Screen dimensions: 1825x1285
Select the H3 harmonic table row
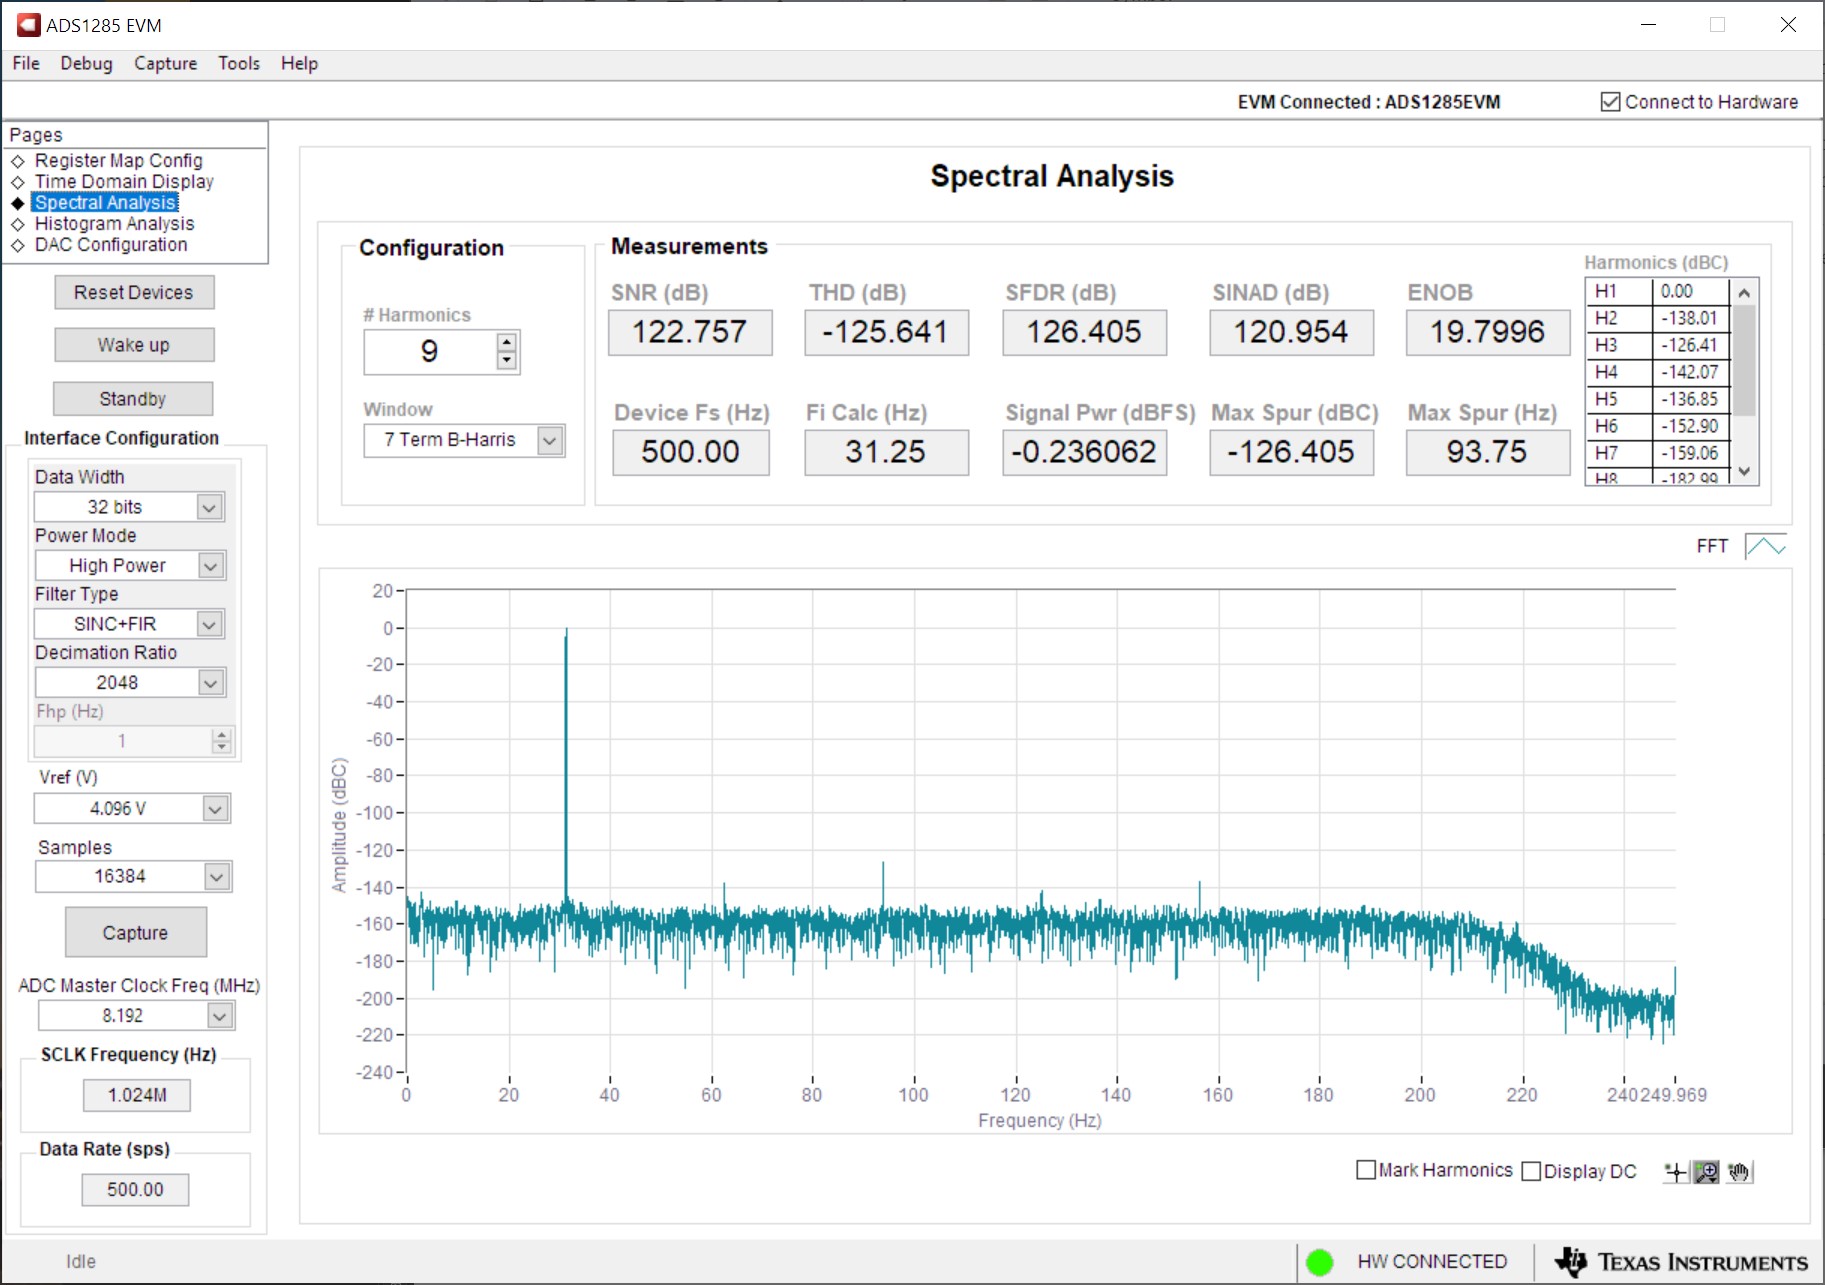pos(1657,345)
